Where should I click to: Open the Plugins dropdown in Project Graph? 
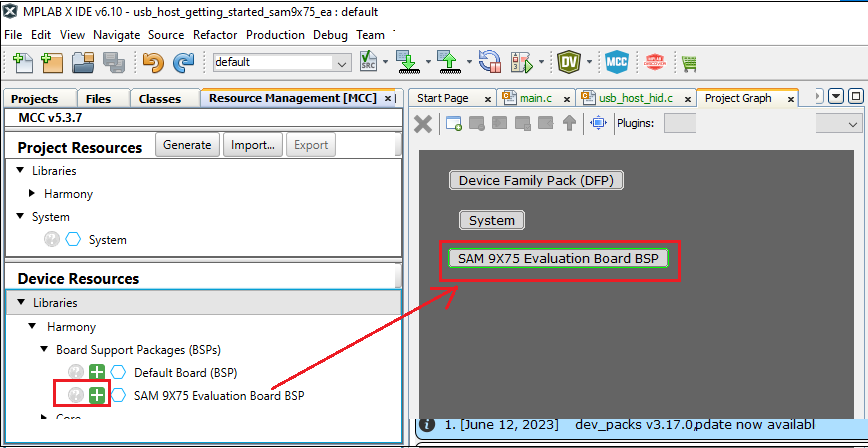[x=762, y=123]
